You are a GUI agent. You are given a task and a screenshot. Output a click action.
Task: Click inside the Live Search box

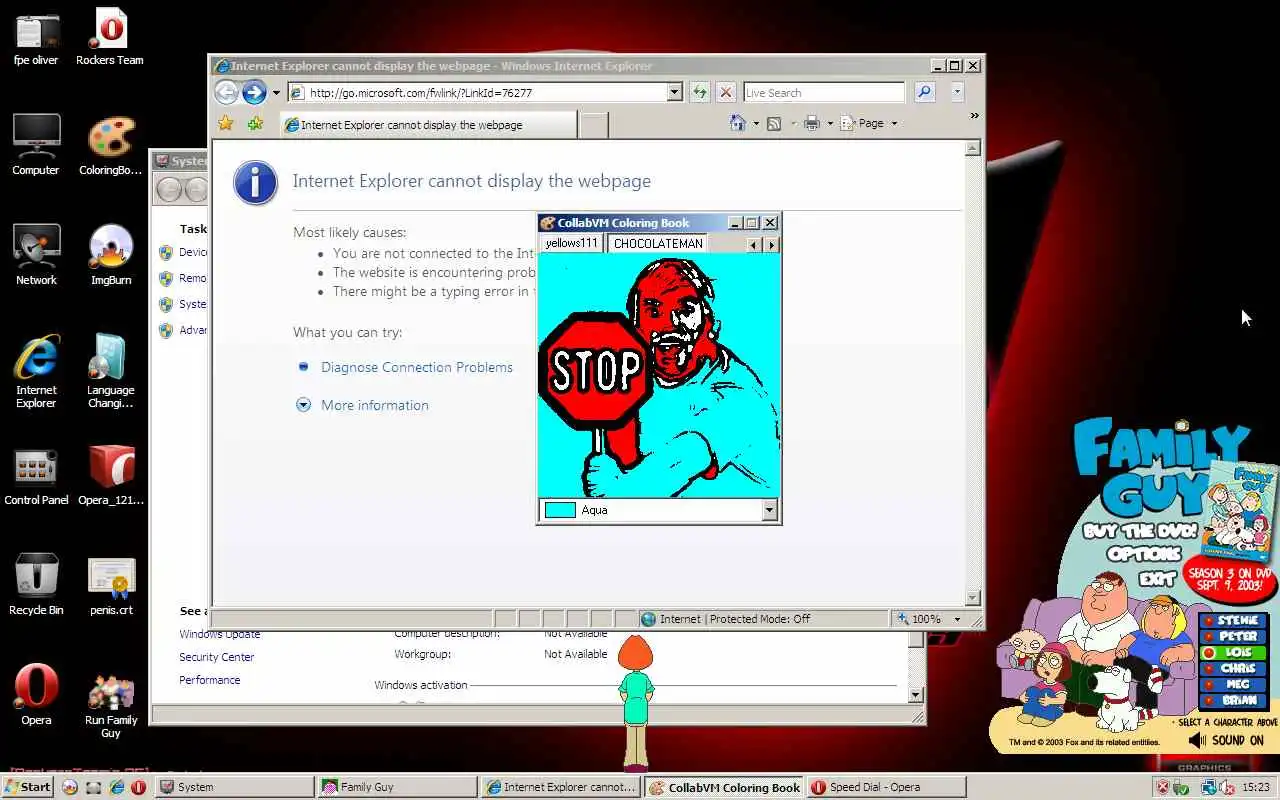tap(823, 93)
